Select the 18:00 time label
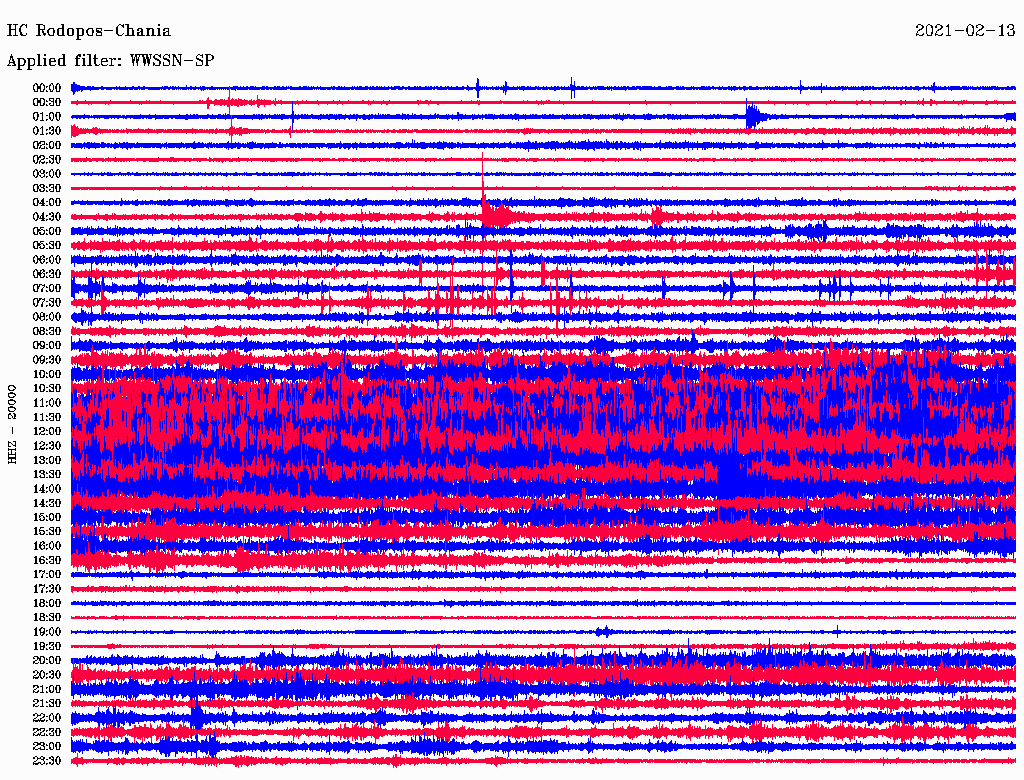 click(47, 604)
